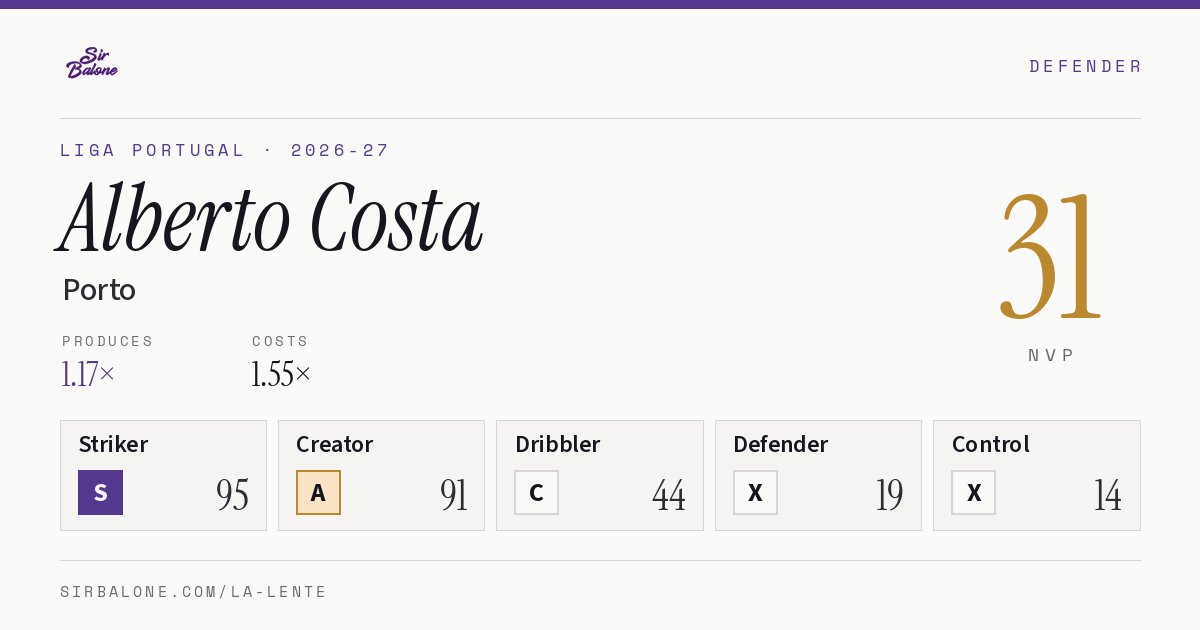Click the club name Porto
The height and width of the screenshot is (630, 1200).
pos(99,290)
